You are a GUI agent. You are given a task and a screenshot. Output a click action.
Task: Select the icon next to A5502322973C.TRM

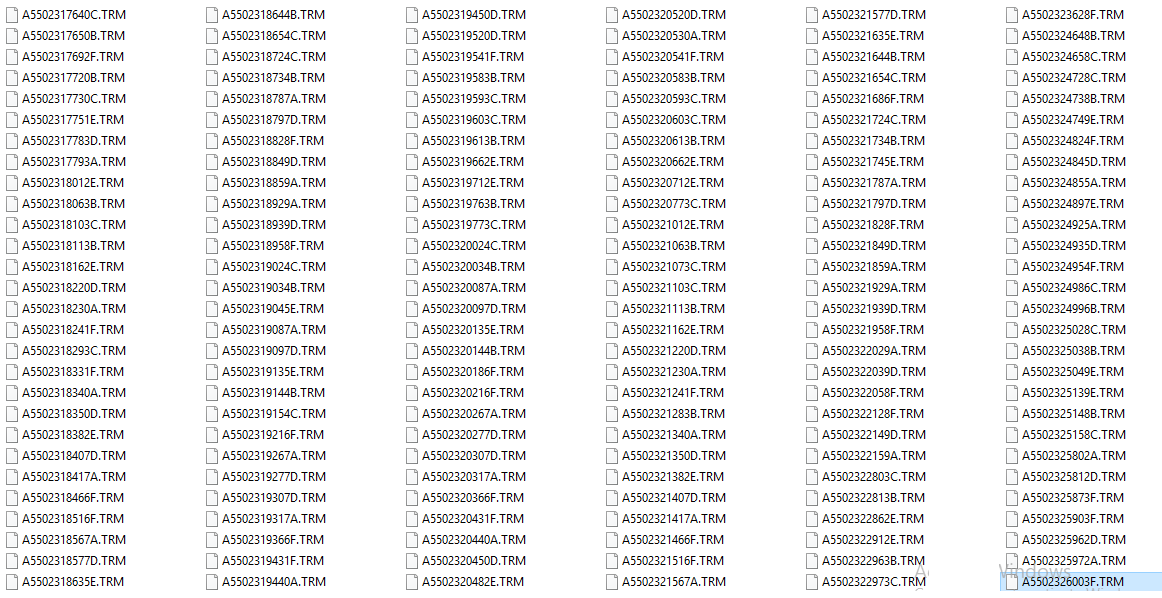(812, 582)
